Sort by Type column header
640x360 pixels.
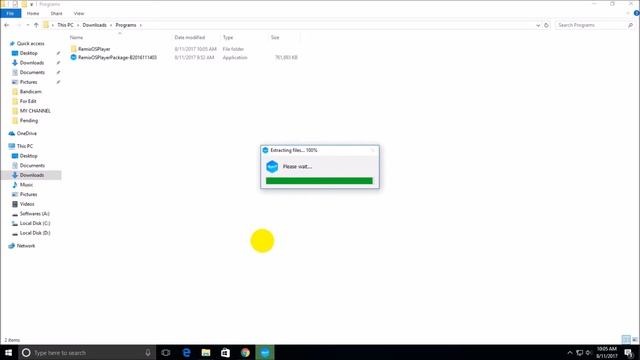pyautogui.click(x=228, y=38)
